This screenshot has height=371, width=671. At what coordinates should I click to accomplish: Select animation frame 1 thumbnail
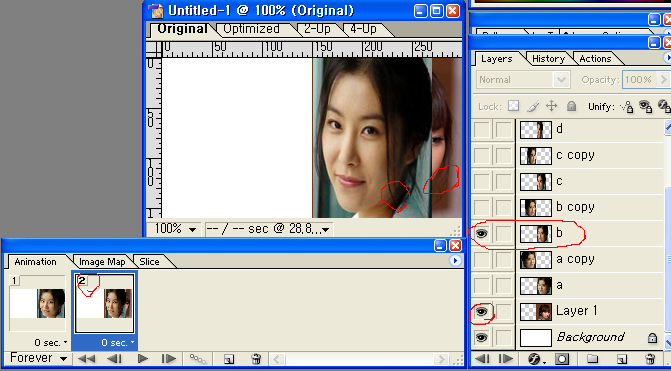[38, 303]
